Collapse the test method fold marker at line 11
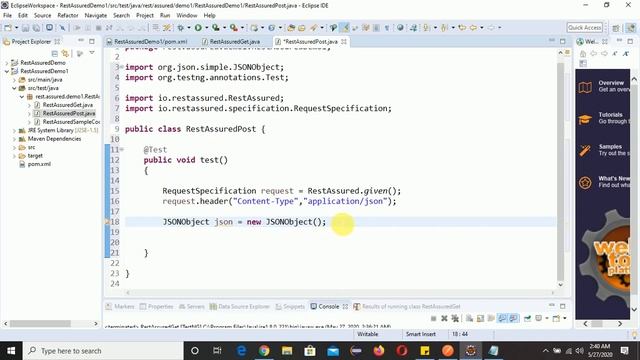 click(122, 150)
